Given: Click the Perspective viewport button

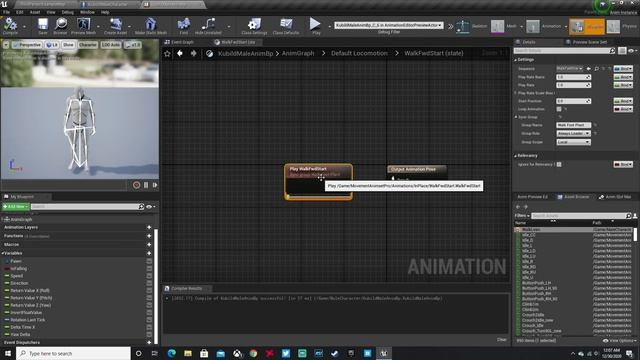Looking at the screenshot, I should coord(27,45).
